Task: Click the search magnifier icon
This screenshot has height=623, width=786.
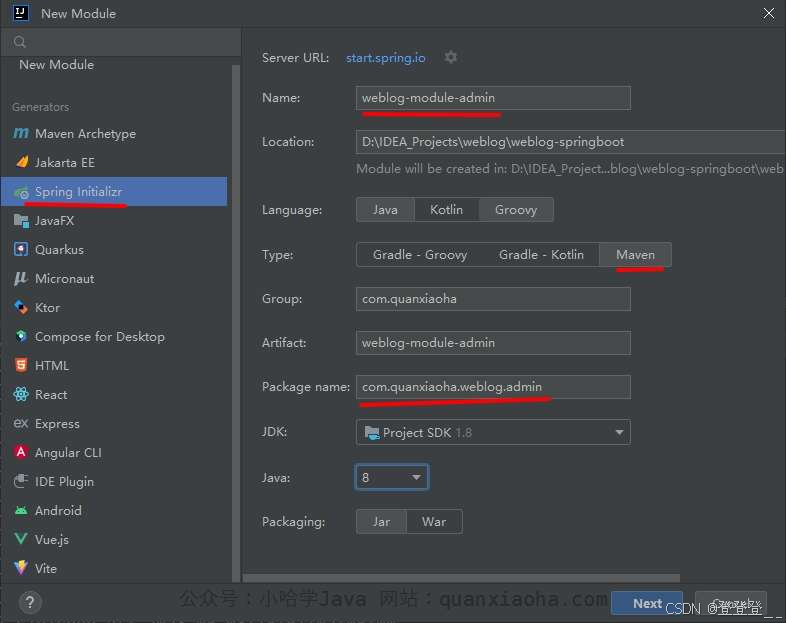Action: (20, 42)
